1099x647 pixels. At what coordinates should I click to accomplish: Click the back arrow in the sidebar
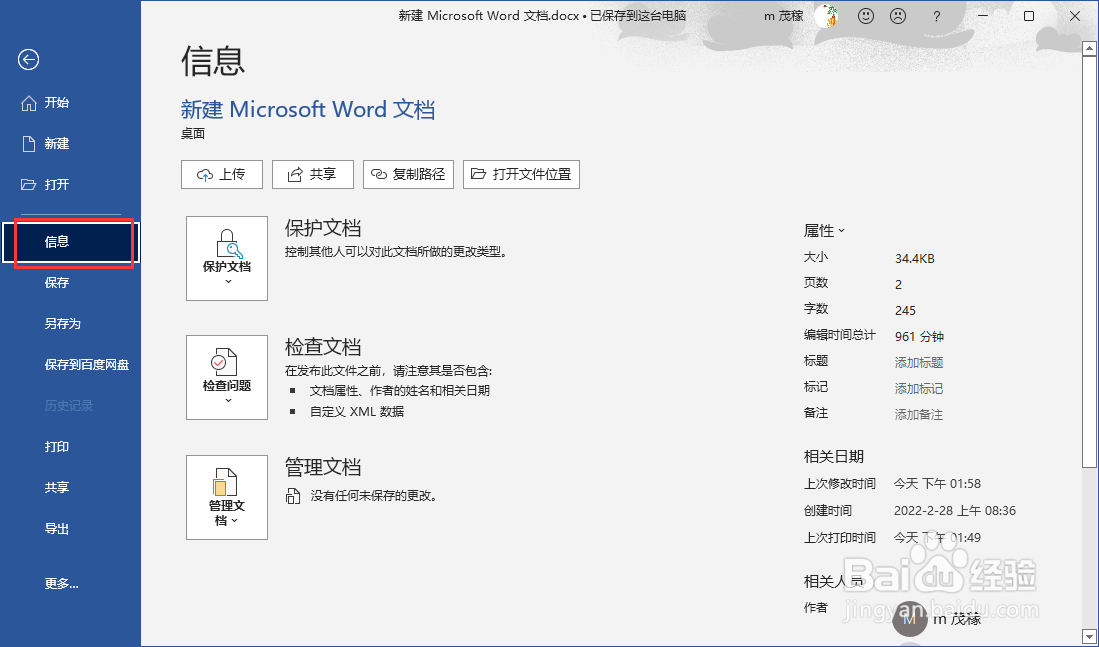click(x=28, y=60)
